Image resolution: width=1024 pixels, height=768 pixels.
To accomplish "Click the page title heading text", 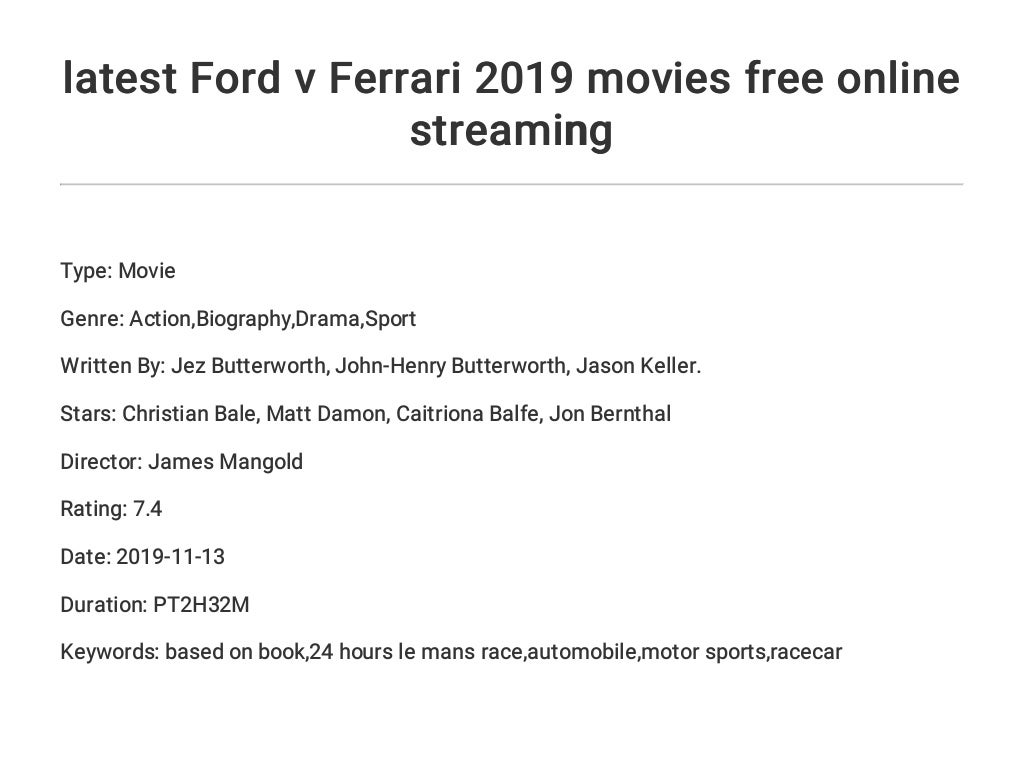I will (511, 104).
